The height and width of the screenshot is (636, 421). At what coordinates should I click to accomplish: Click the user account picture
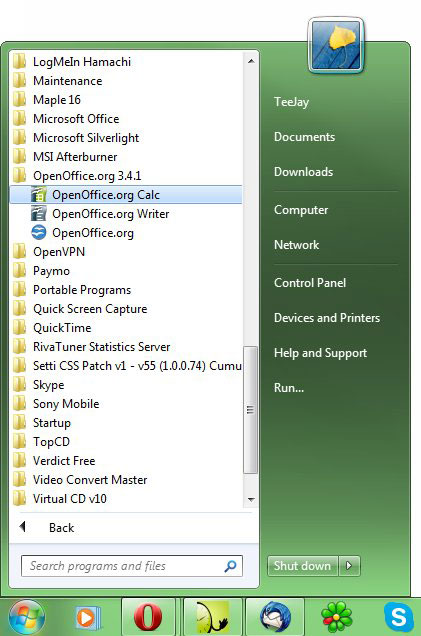pos(336,45)
